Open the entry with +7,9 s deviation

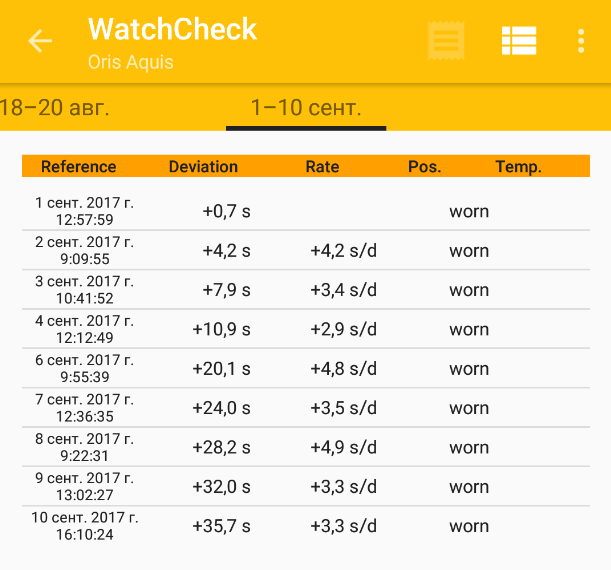pos(305,290)
